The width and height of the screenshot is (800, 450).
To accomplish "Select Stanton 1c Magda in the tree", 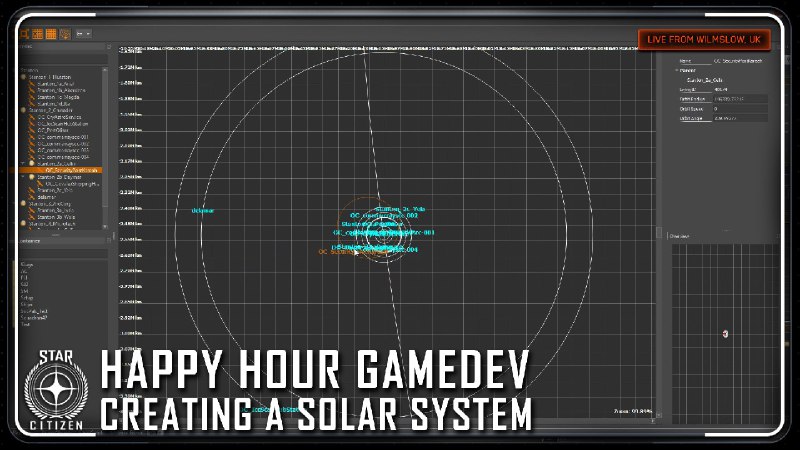I will pyautogui.click(x=58, y=97).
